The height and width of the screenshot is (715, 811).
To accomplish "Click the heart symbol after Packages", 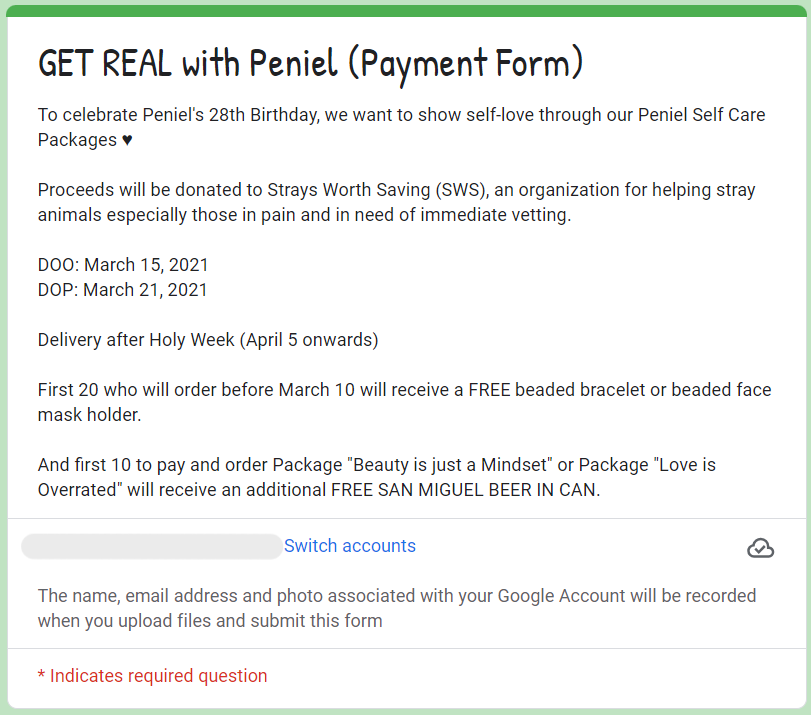I will coord(127,140).
